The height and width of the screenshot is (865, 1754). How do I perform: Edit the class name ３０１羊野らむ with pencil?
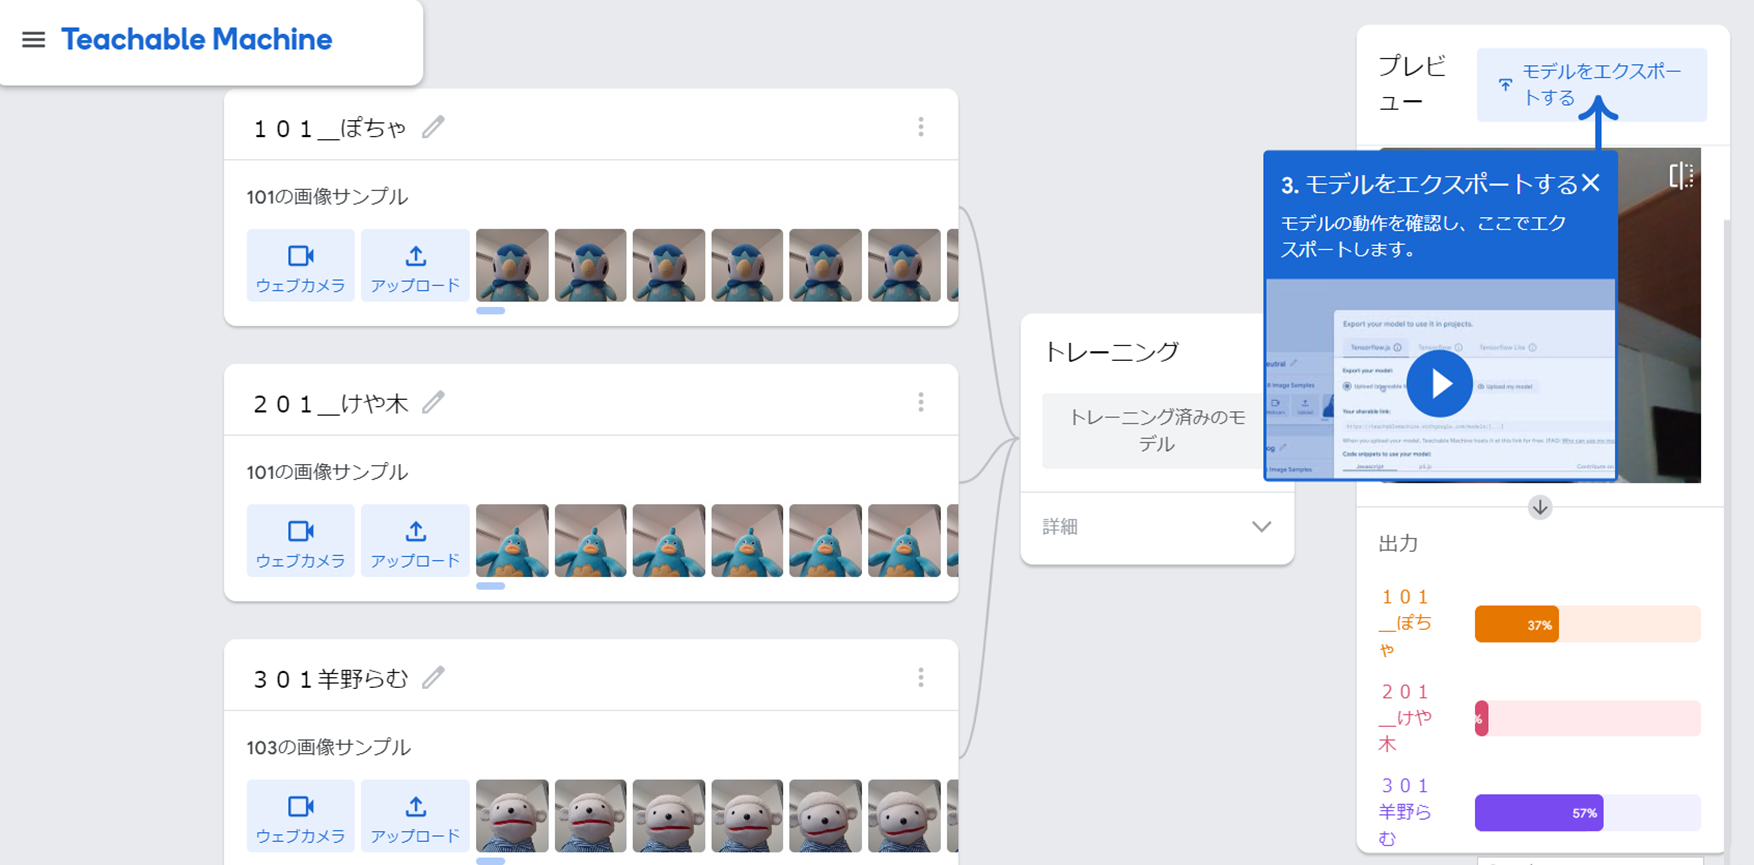[x=433, y=678]
